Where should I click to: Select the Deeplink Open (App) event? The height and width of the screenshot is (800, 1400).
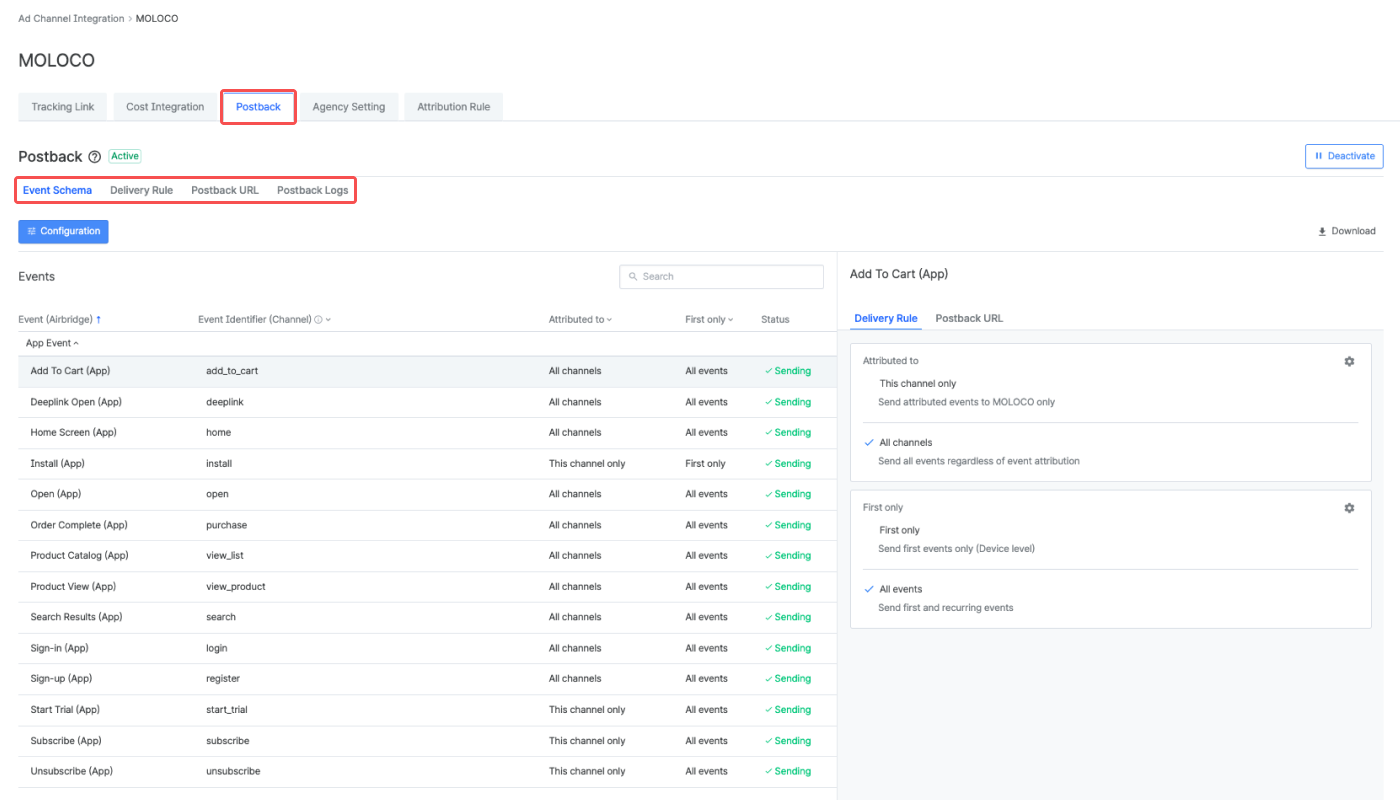tap(427, 402)
